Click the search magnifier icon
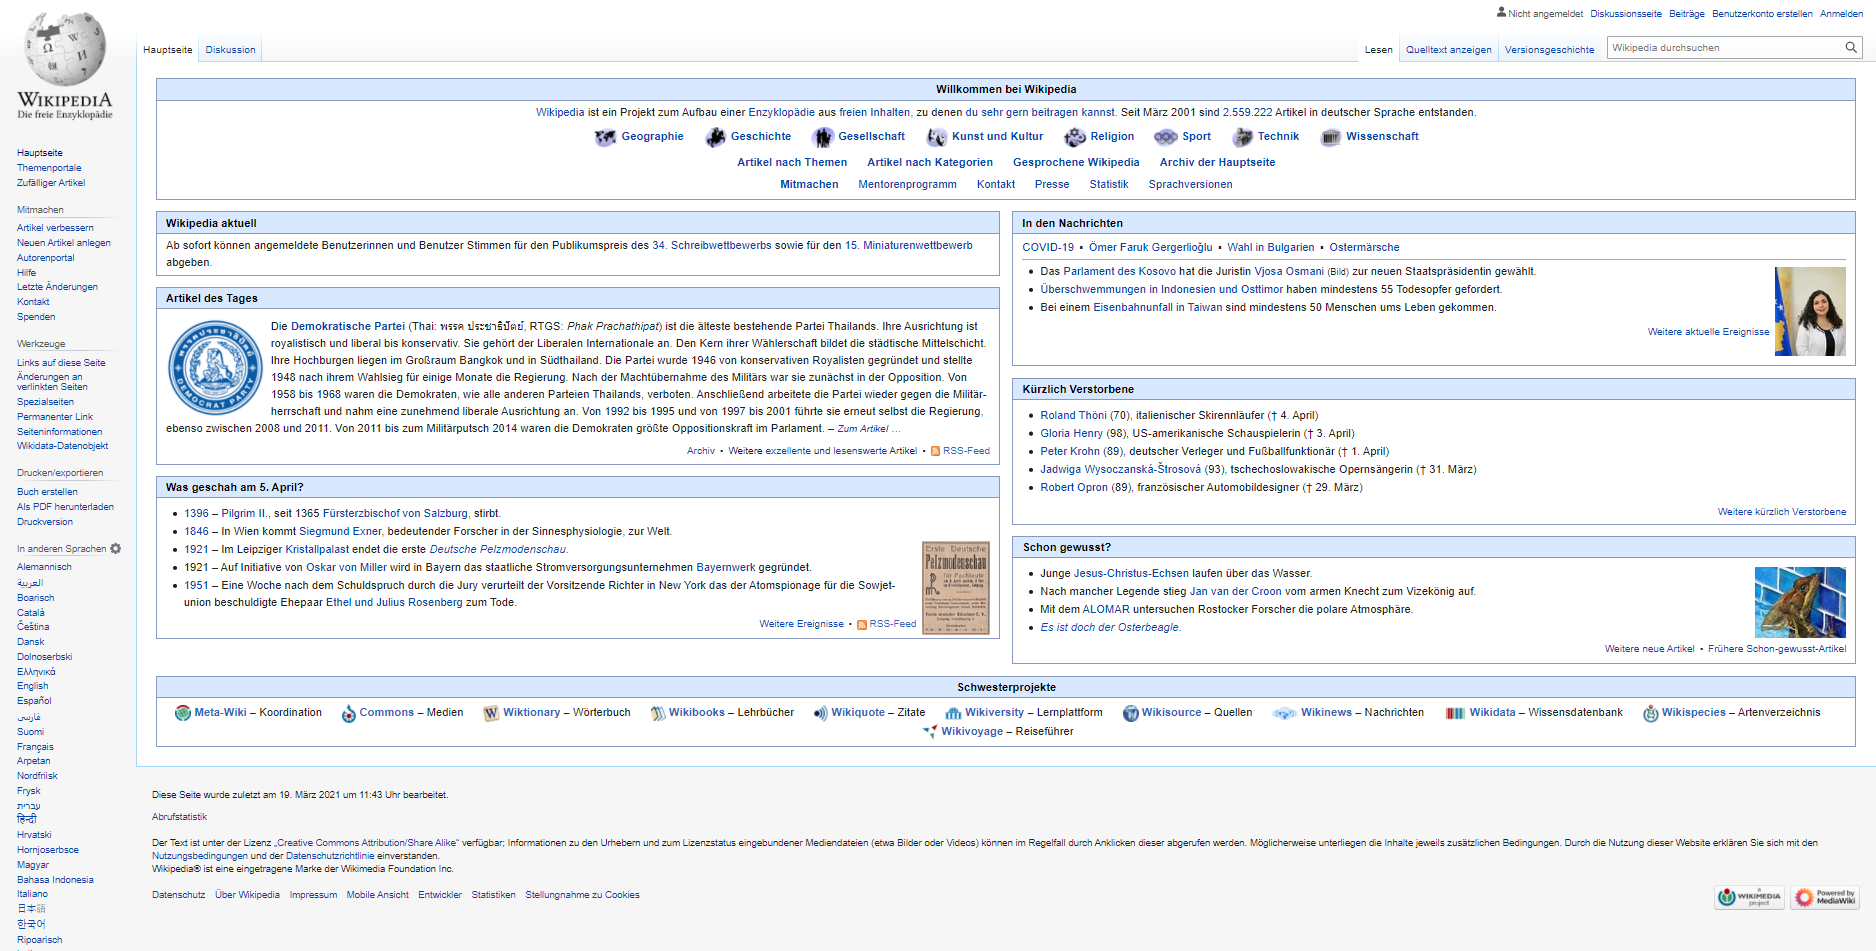 pos(1851,47)
